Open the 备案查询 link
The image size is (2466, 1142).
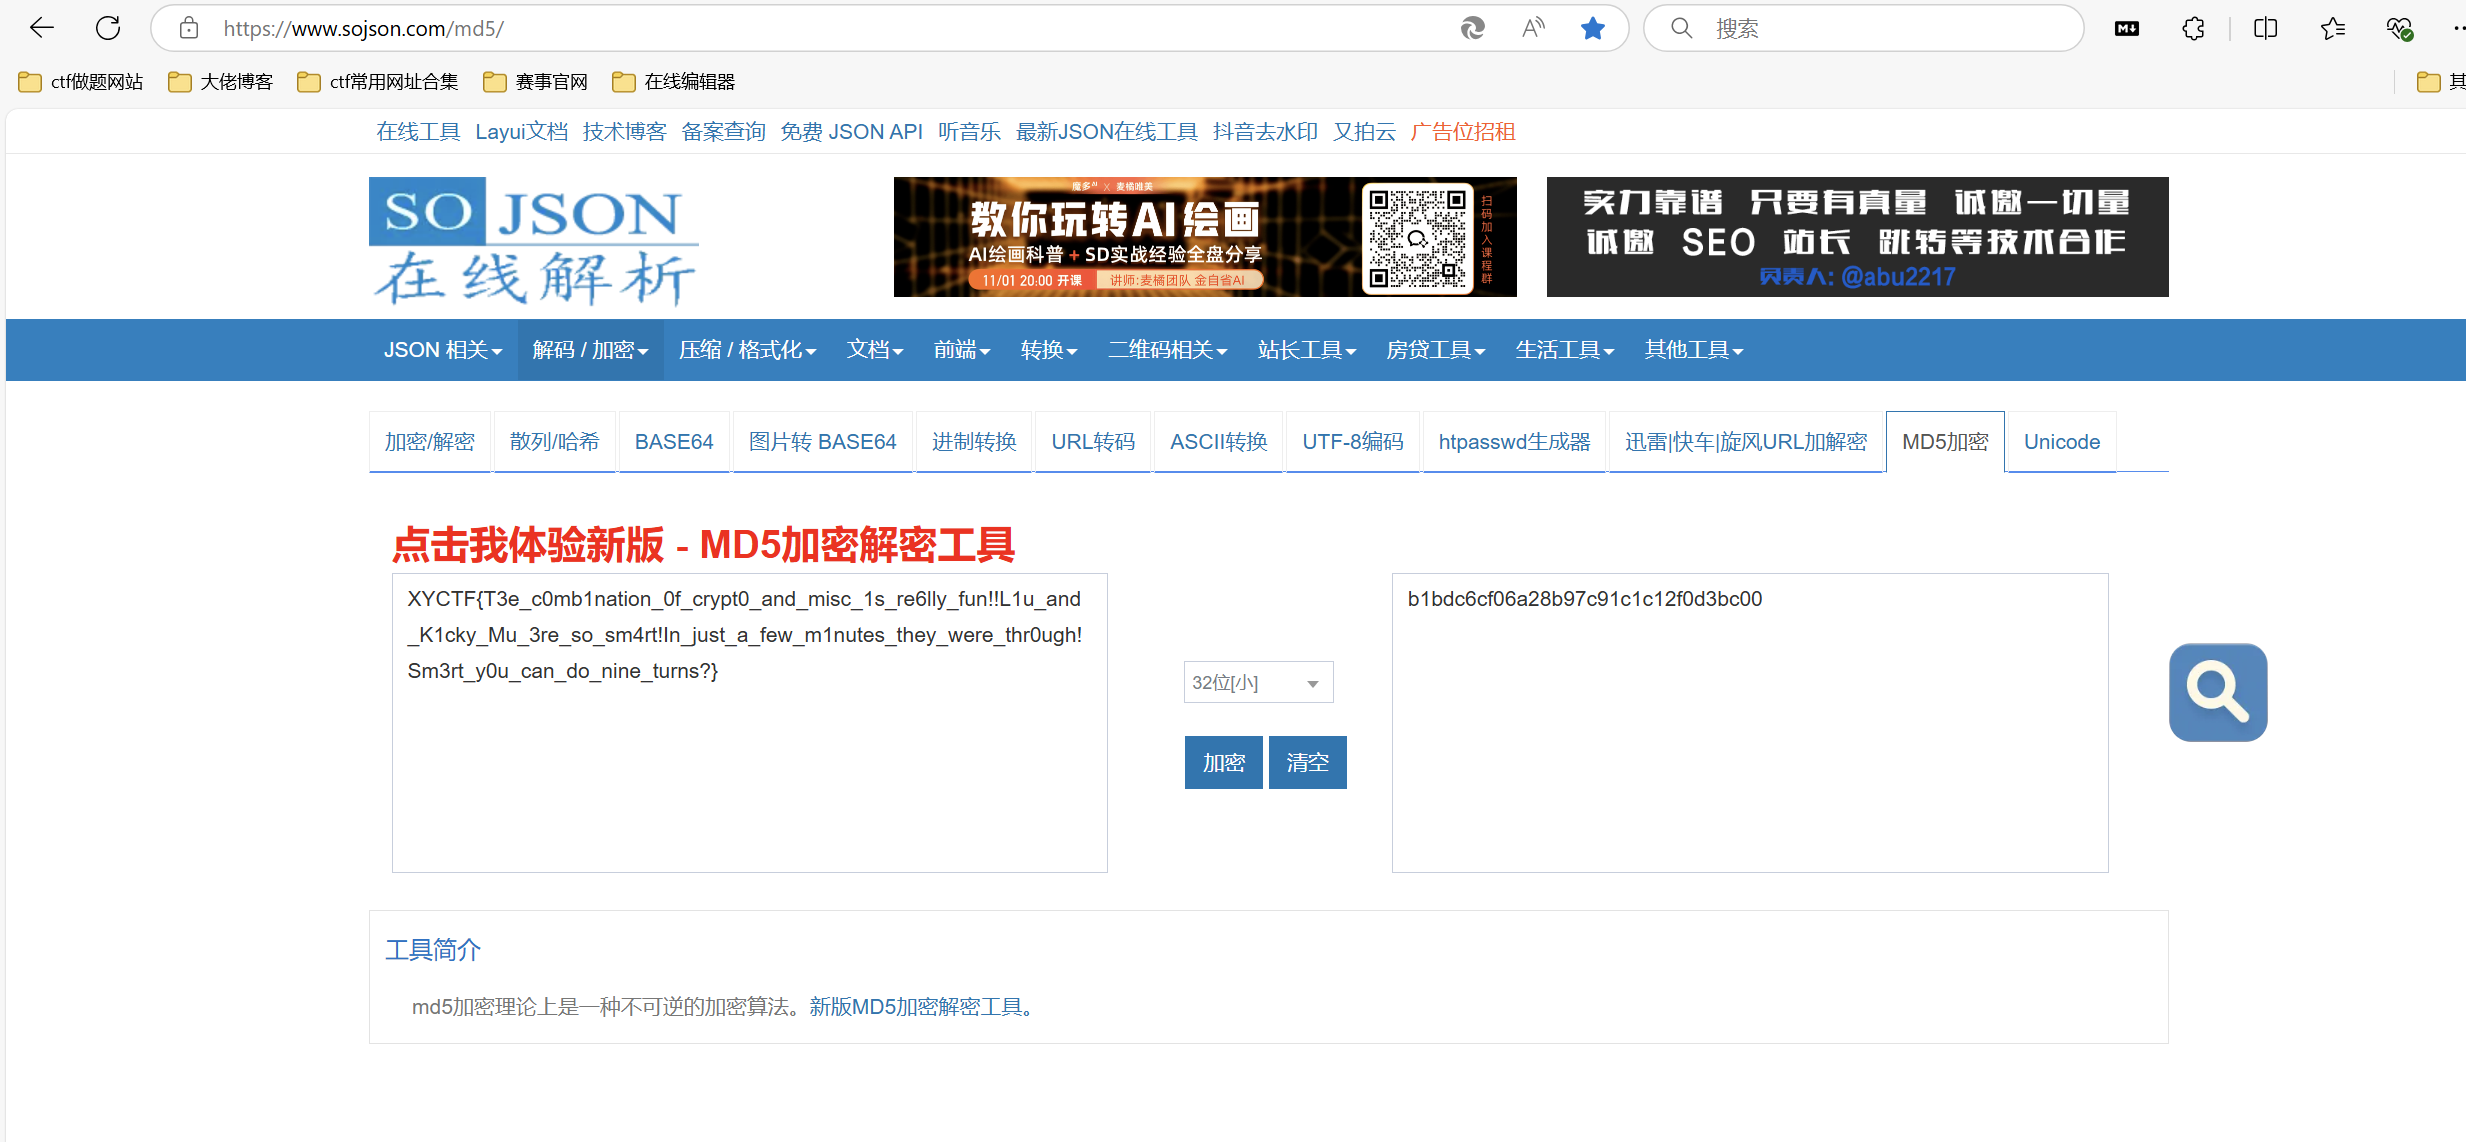723,132
